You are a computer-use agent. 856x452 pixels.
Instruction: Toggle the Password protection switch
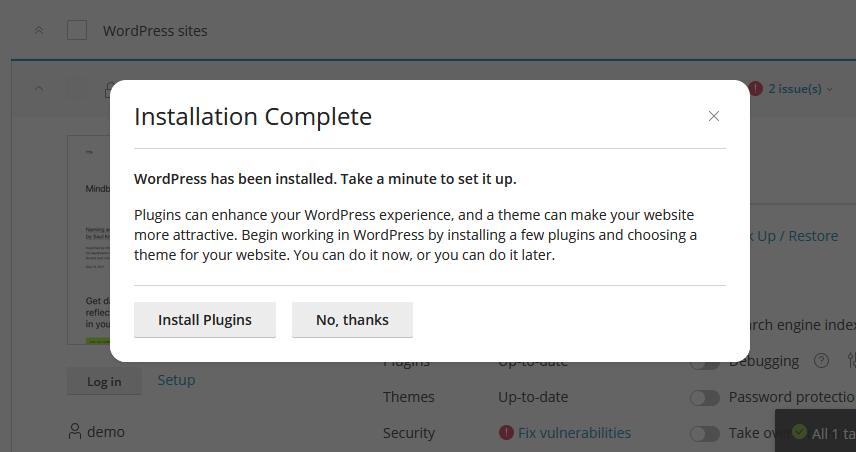705,398
